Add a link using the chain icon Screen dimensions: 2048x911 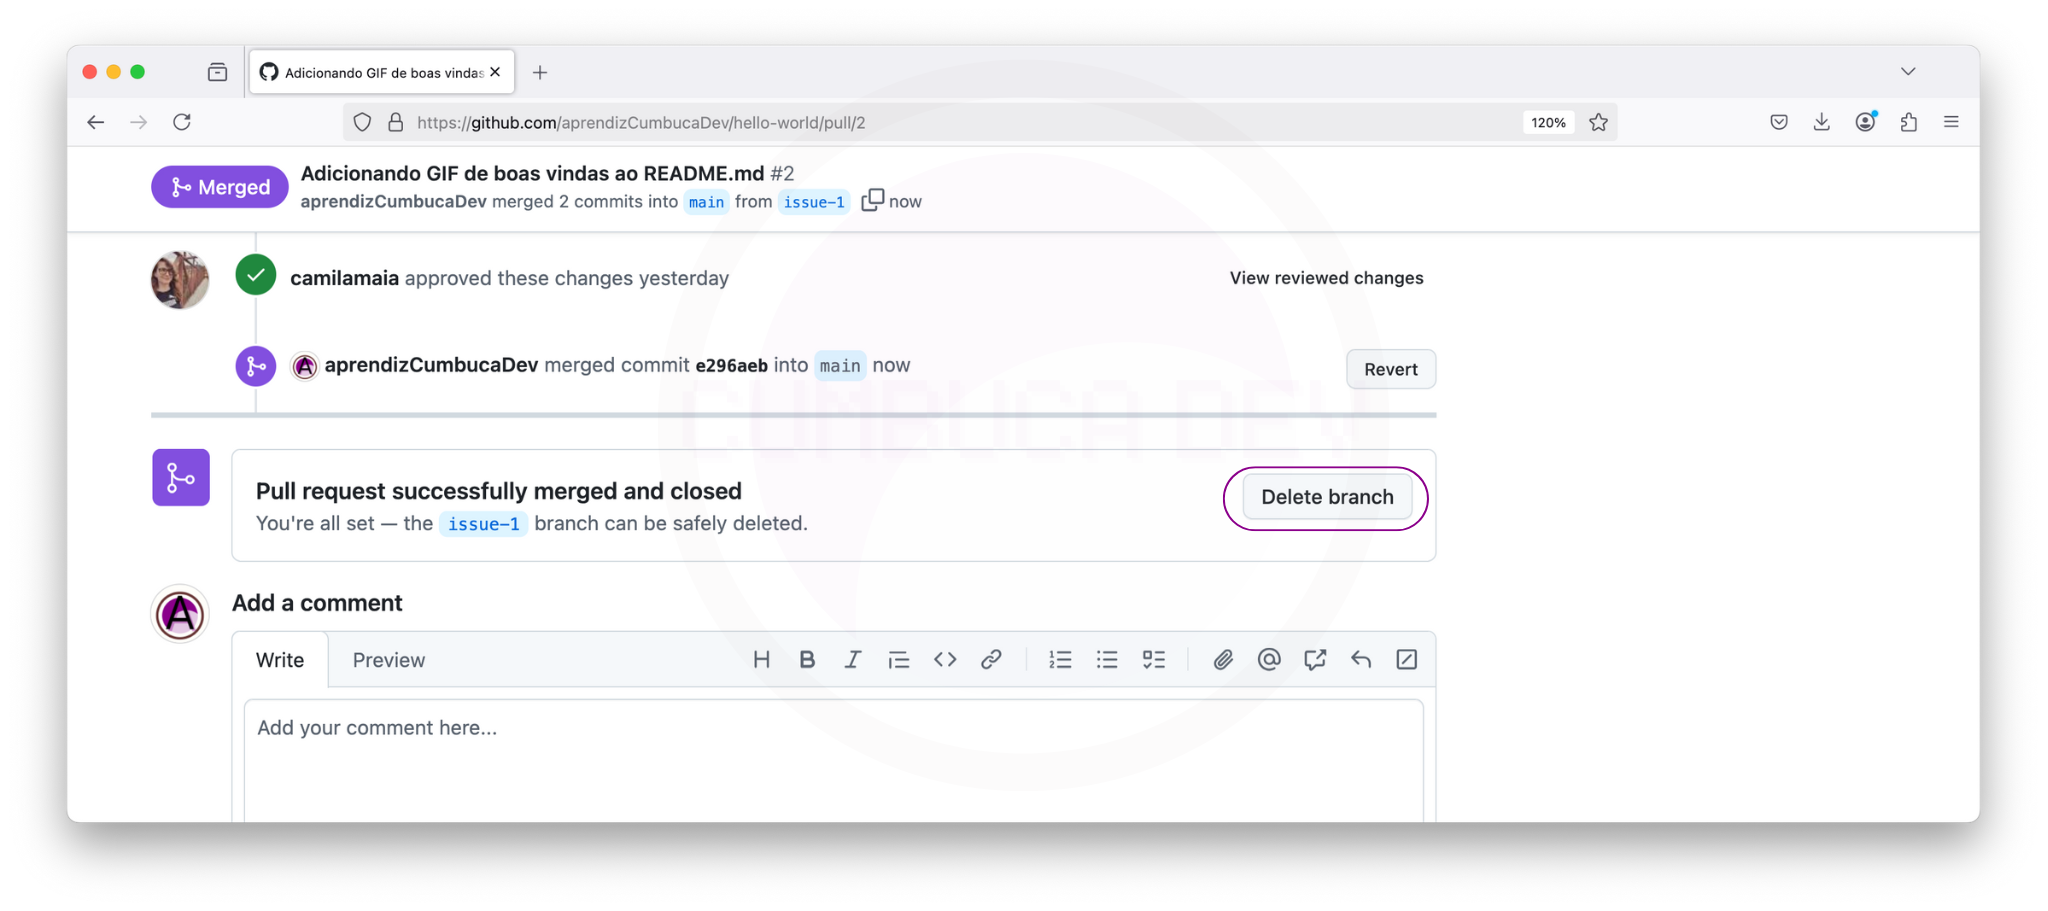coord(991,660)
